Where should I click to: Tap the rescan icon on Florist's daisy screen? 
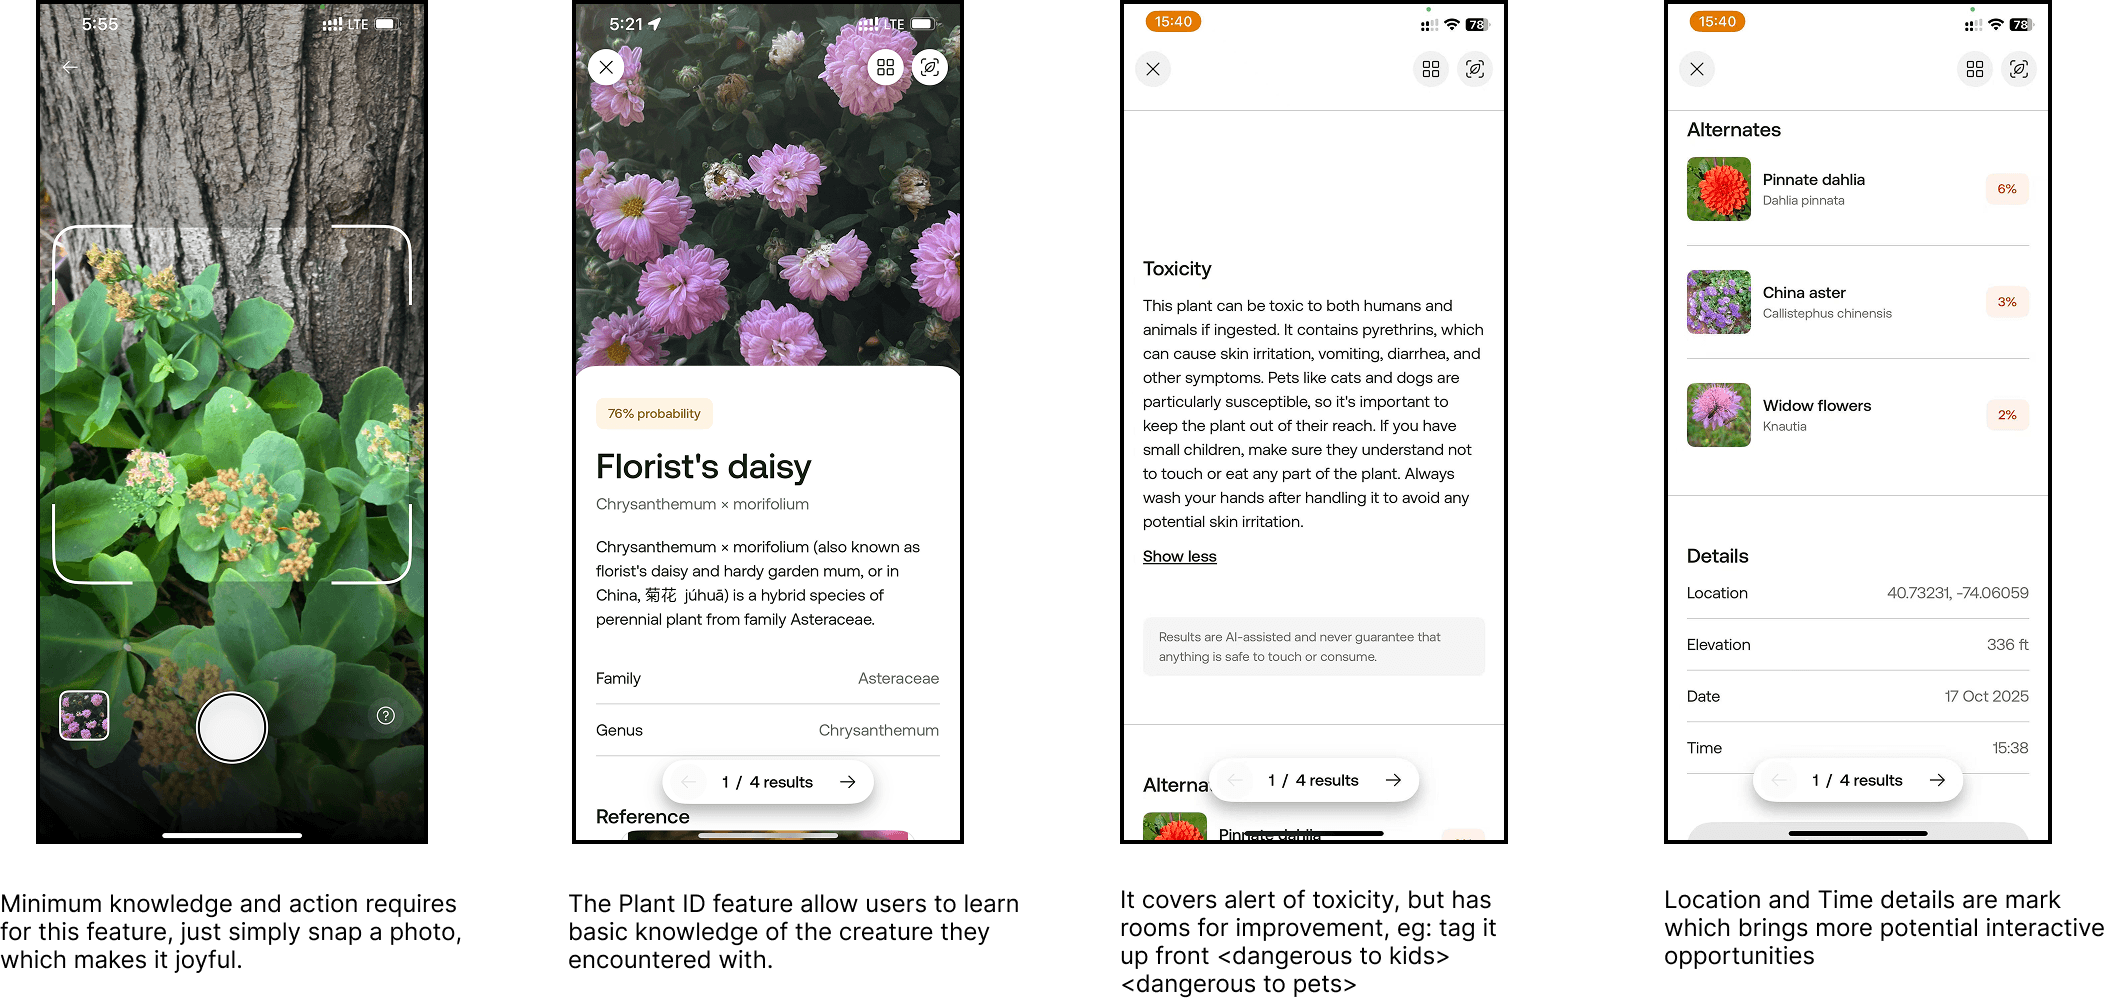tap(930, 67)
